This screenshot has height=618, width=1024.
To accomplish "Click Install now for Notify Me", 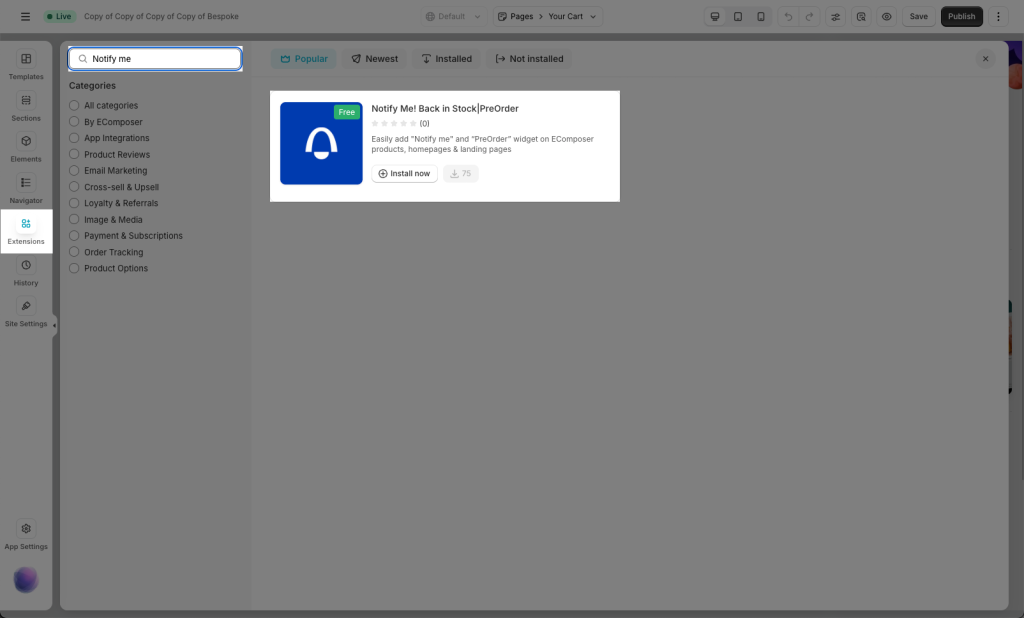I will coord(404,174).
